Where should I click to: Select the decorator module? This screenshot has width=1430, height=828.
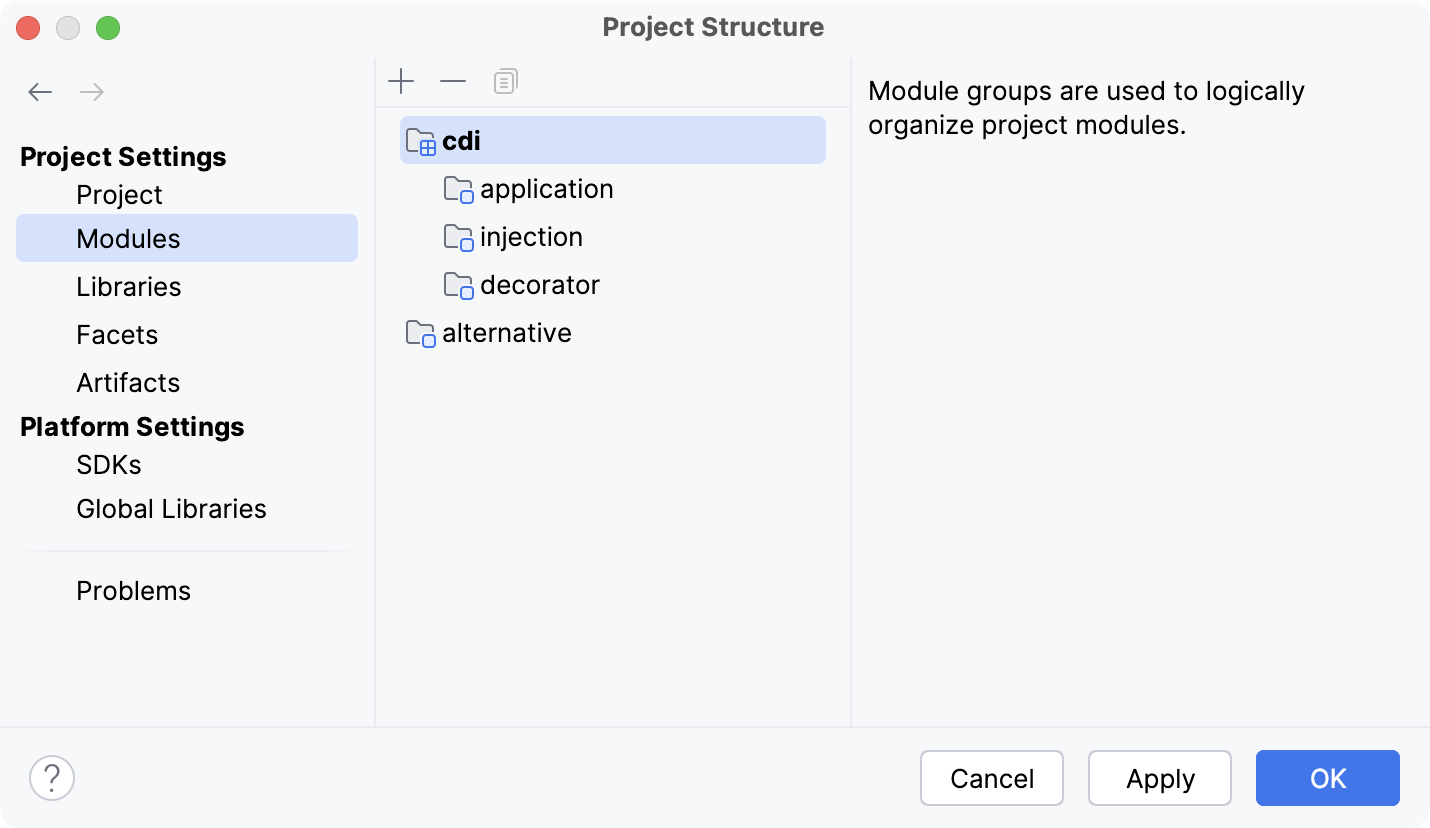pos(540,284)
